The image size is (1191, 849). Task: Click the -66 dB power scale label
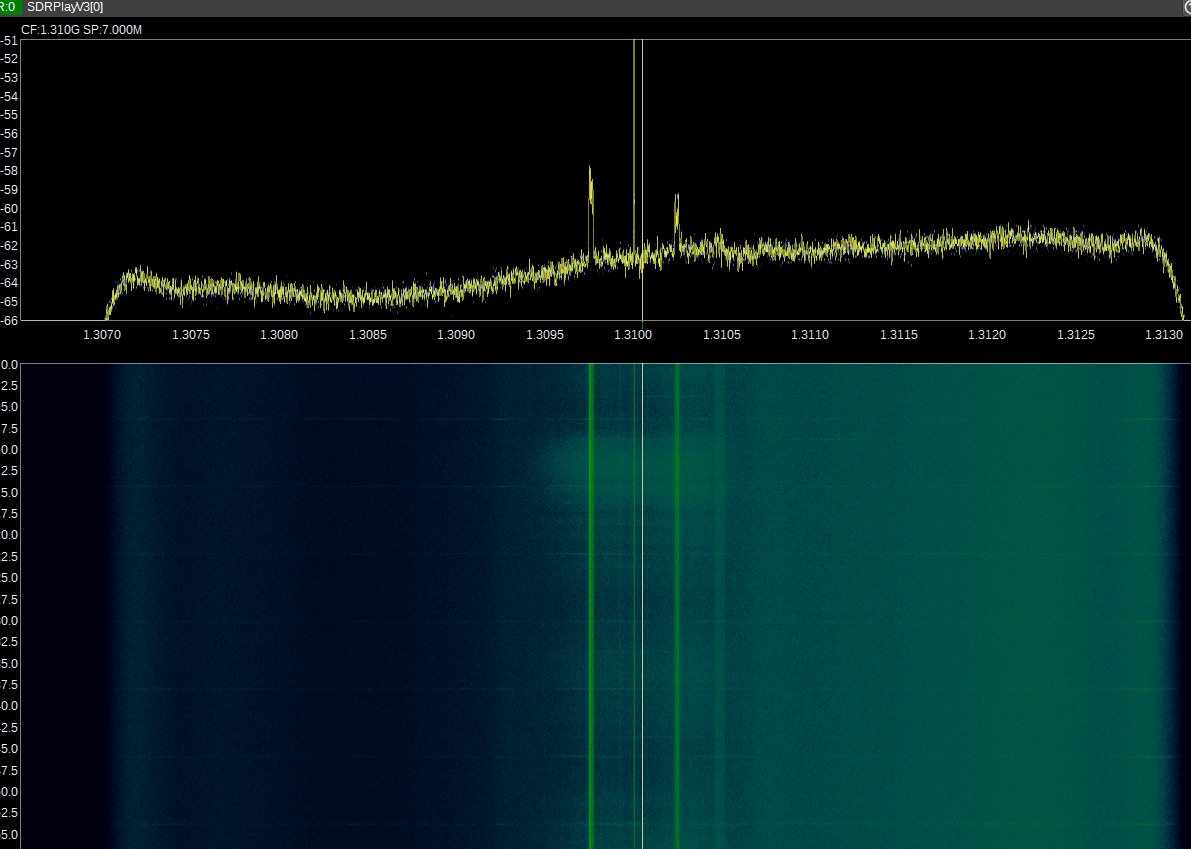(x=8, y=320)
